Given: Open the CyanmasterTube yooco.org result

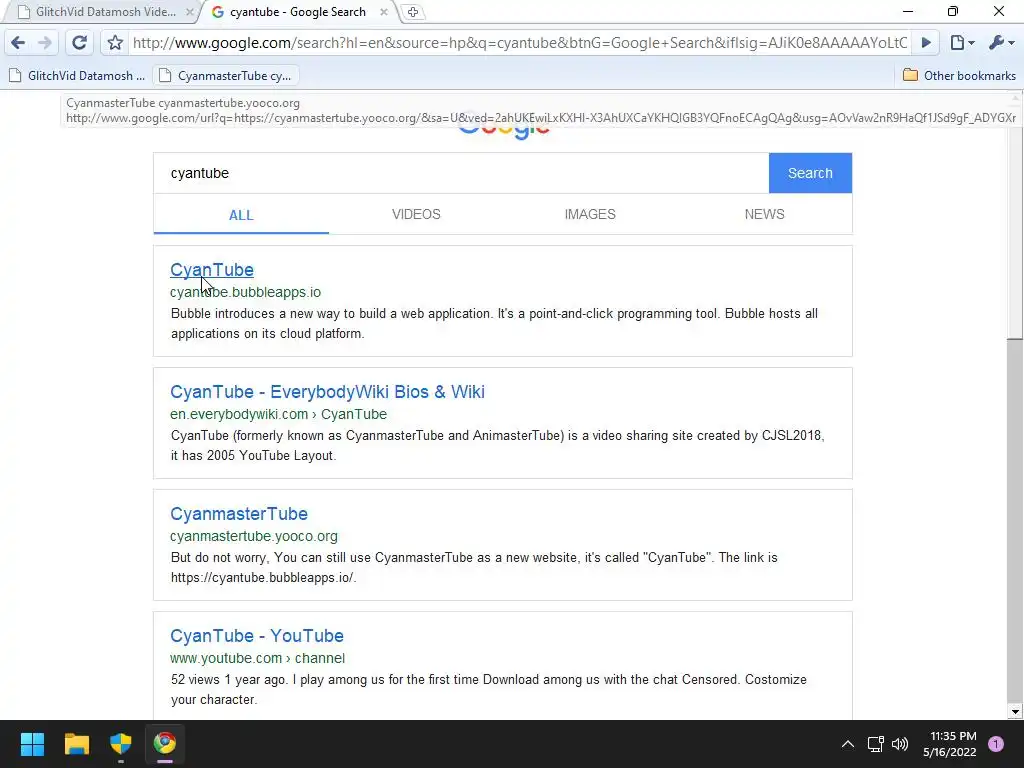Looking at the screenshot, I should point(238,514).
